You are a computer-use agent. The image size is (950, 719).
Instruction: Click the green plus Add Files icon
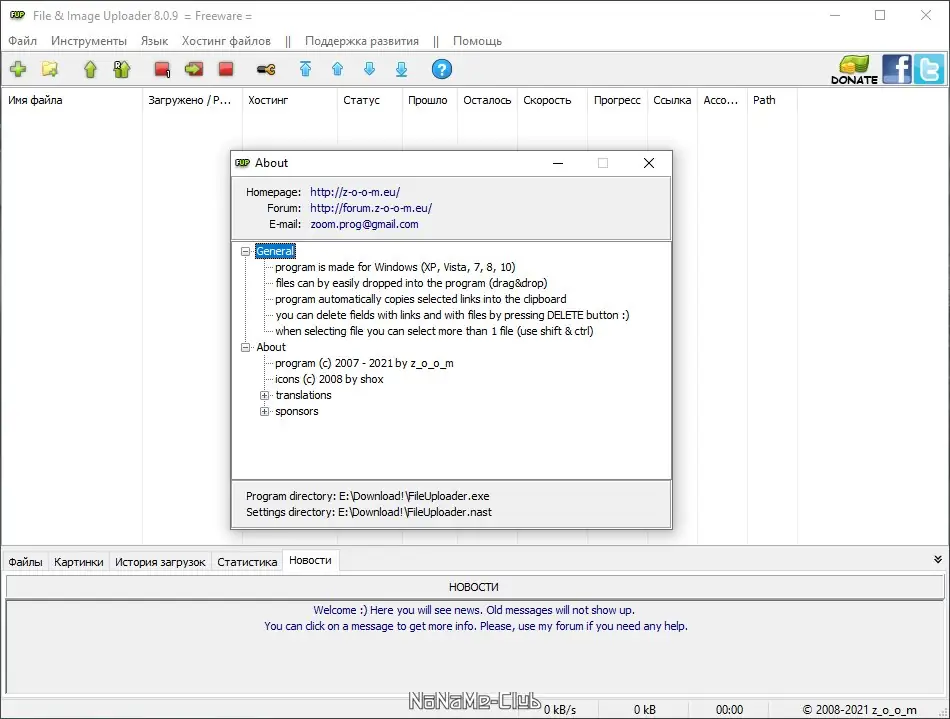pyautogui.click(x=18, y=69)
